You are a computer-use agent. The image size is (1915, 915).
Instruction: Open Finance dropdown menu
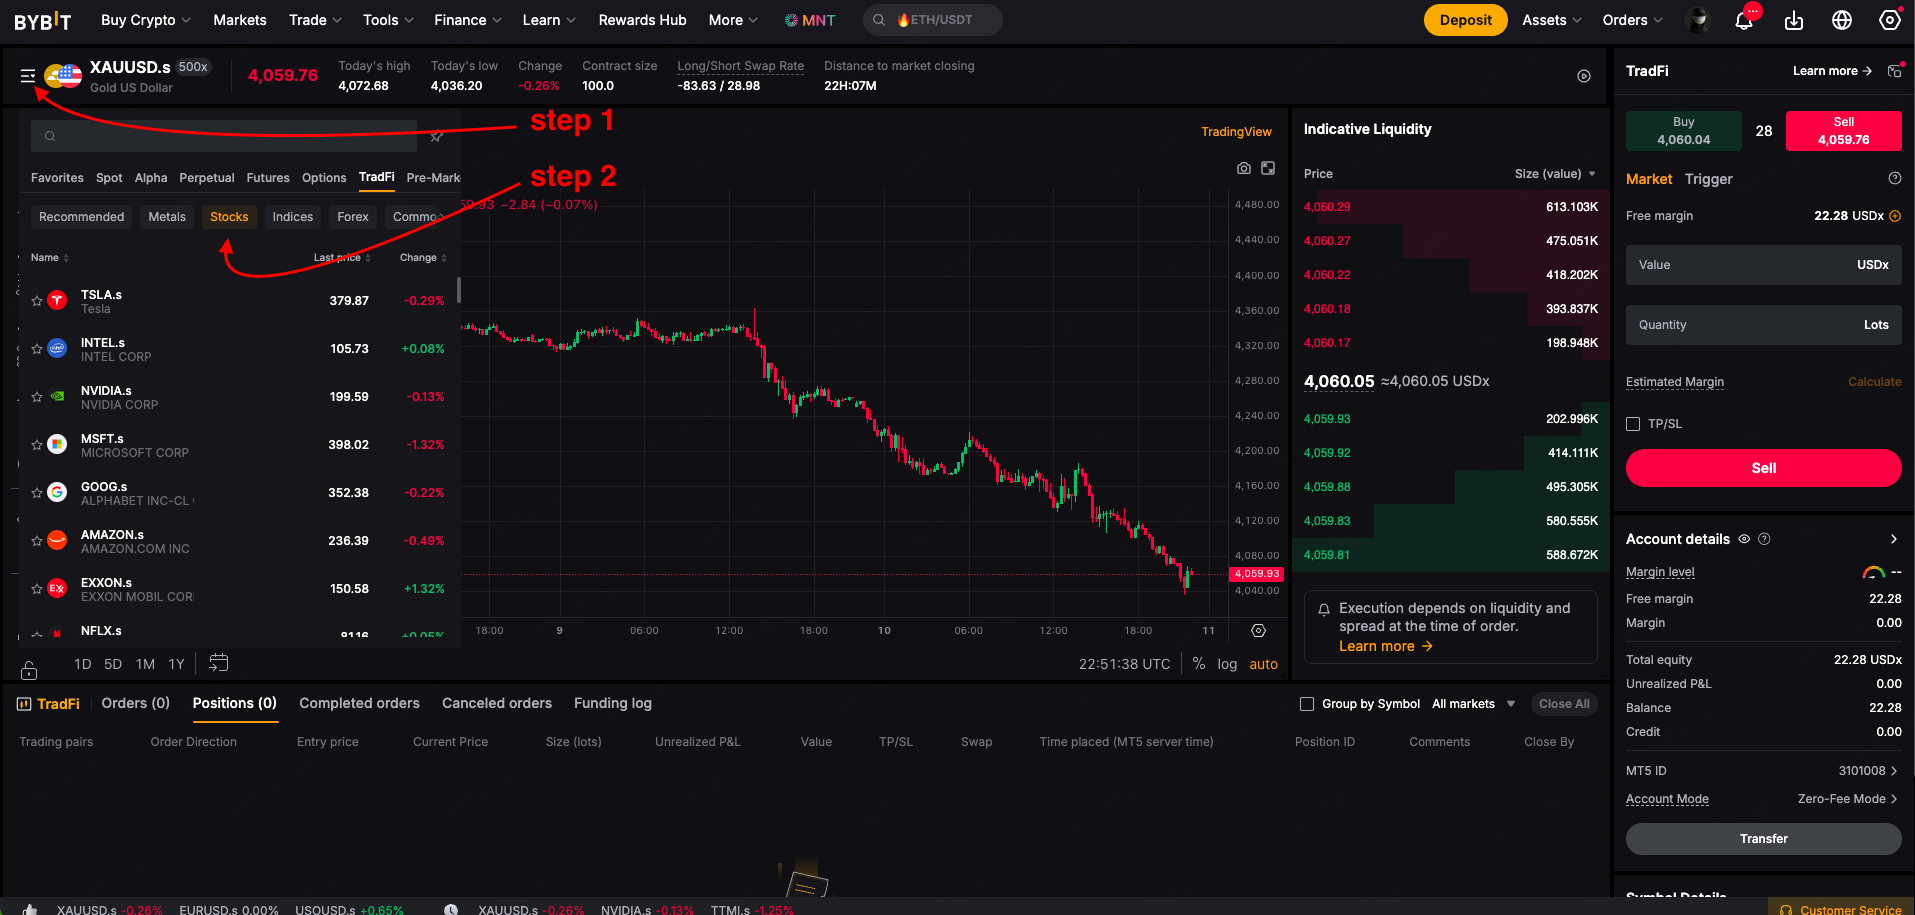(x=468, y=20)
